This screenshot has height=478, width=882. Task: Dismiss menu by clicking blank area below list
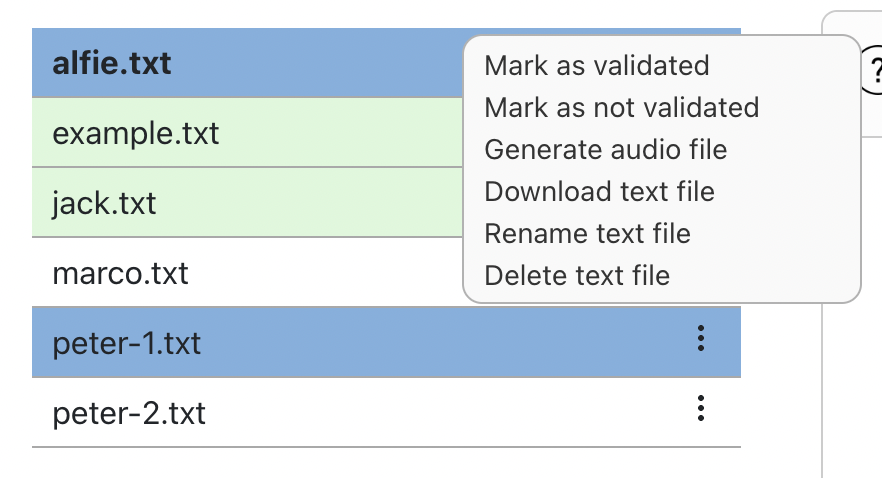coord(386,463)
